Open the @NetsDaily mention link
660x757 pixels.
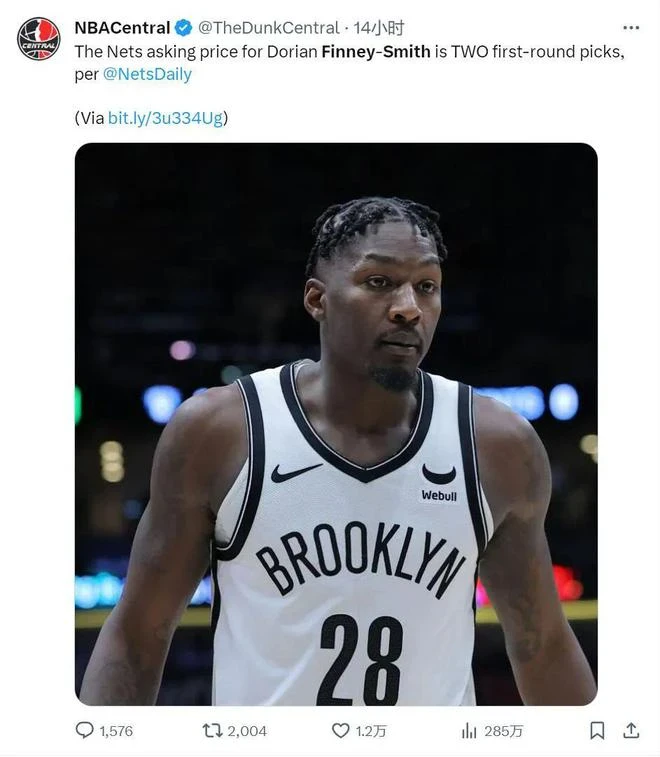click(x=147, y=74)
